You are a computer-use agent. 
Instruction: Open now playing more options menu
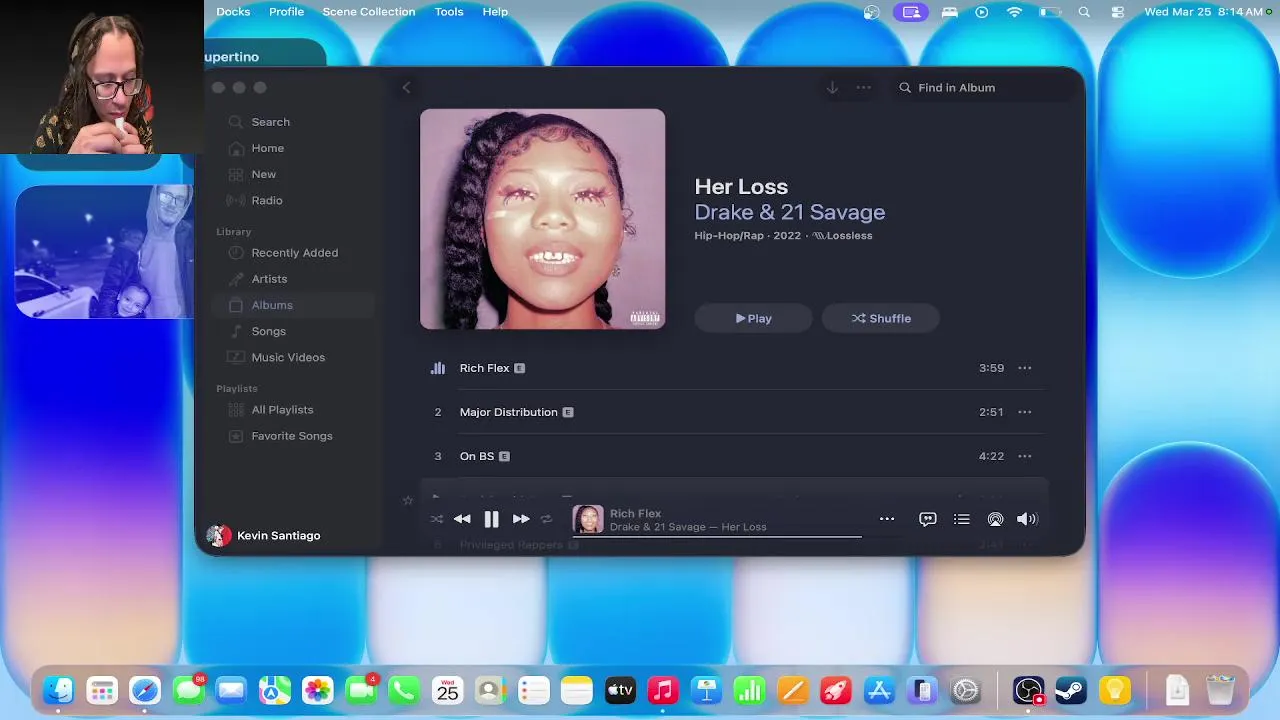887,519
